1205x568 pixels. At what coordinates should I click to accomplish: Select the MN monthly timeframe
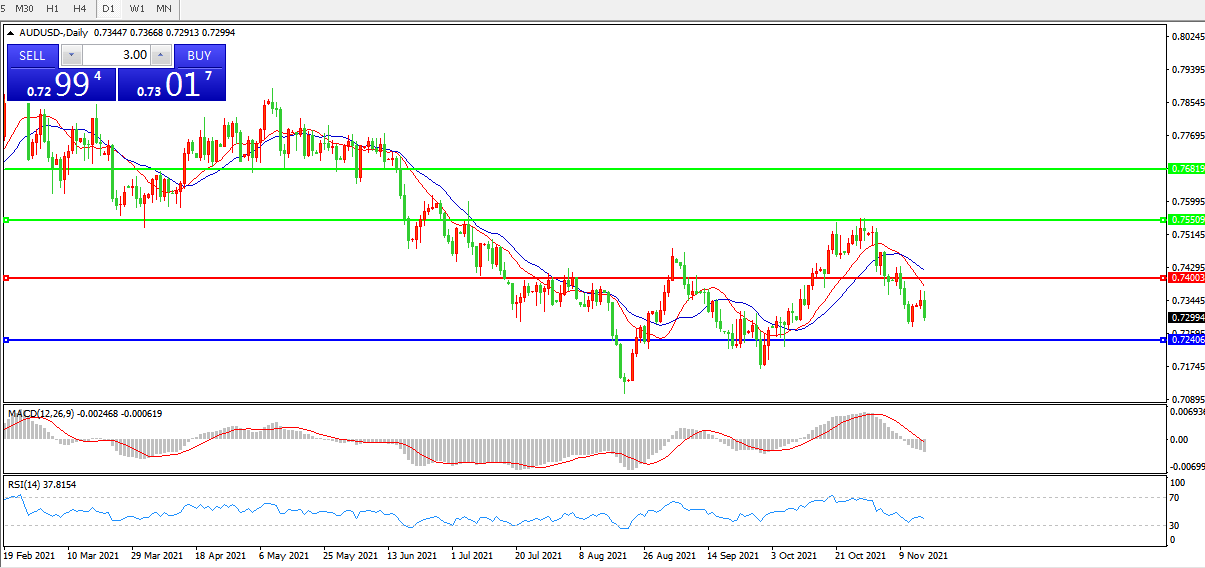pos(163,8)
